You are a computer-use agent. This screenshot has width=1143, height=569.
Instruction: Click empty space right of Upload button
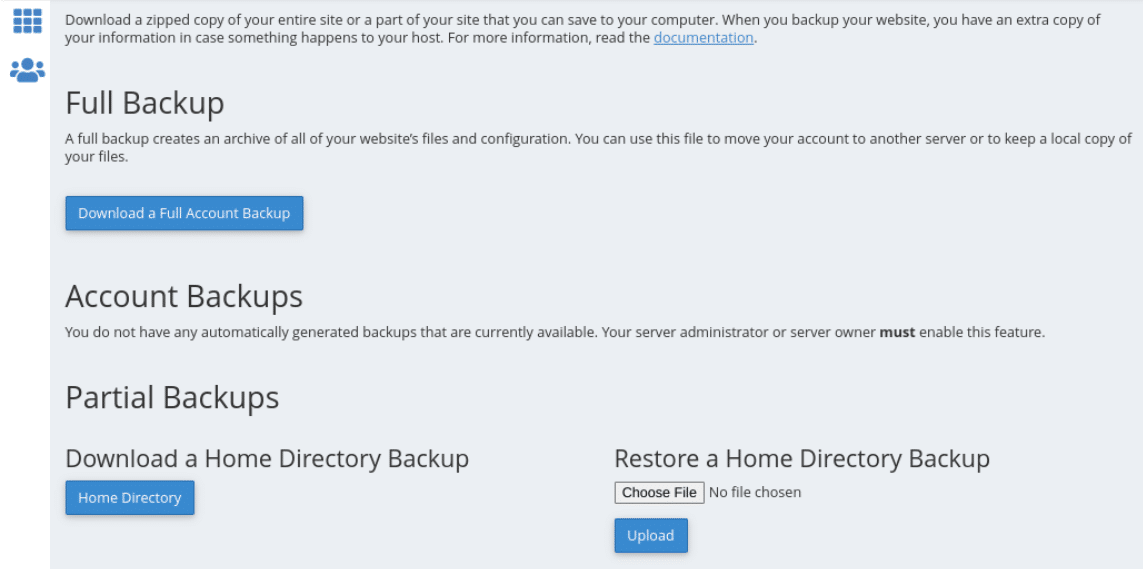tap(850, 536)
